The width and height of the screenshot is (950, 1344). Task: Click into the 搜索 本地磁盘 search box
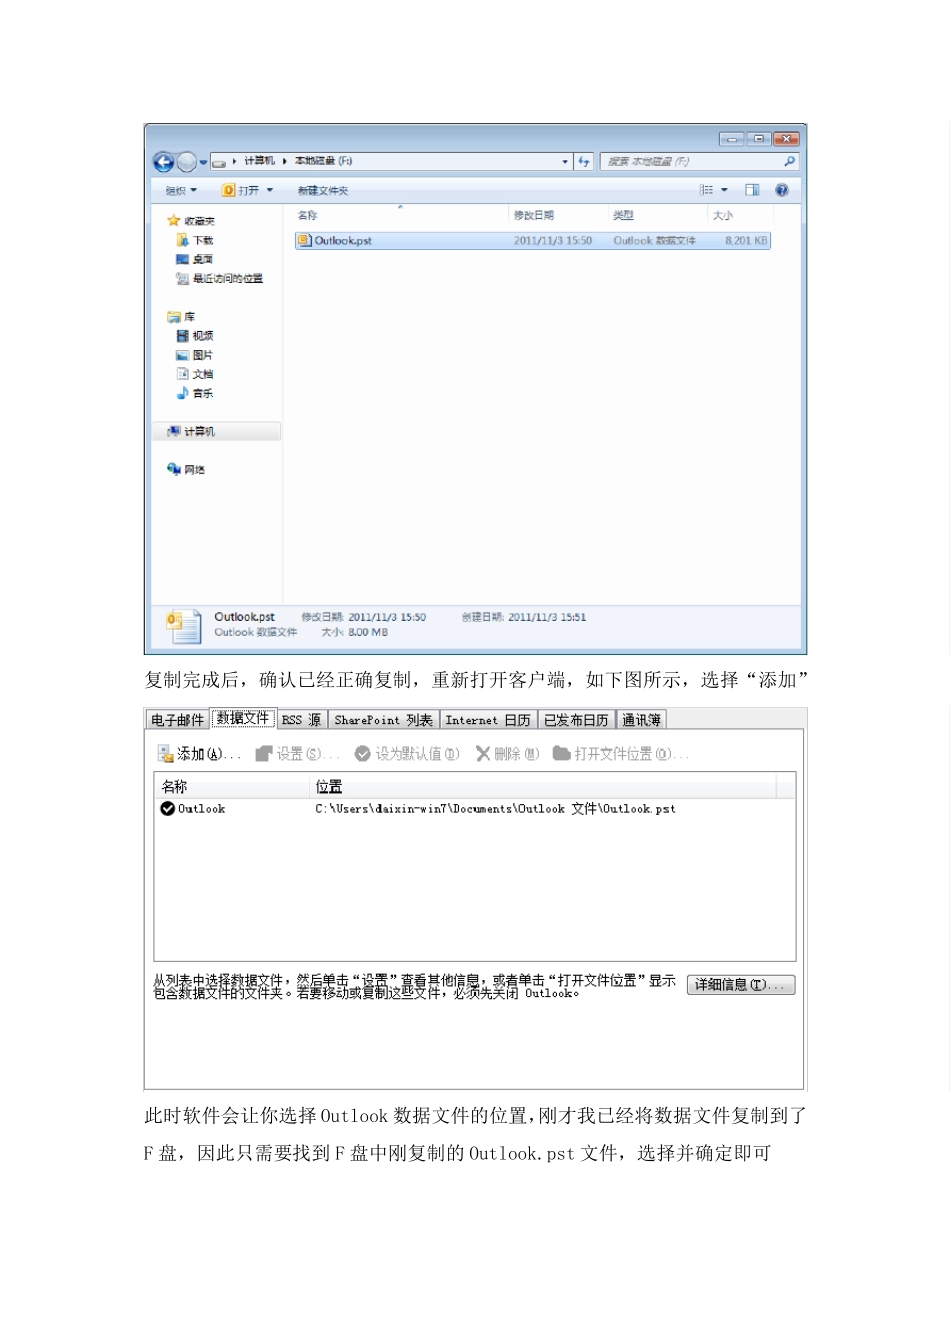tap(690, 161)
